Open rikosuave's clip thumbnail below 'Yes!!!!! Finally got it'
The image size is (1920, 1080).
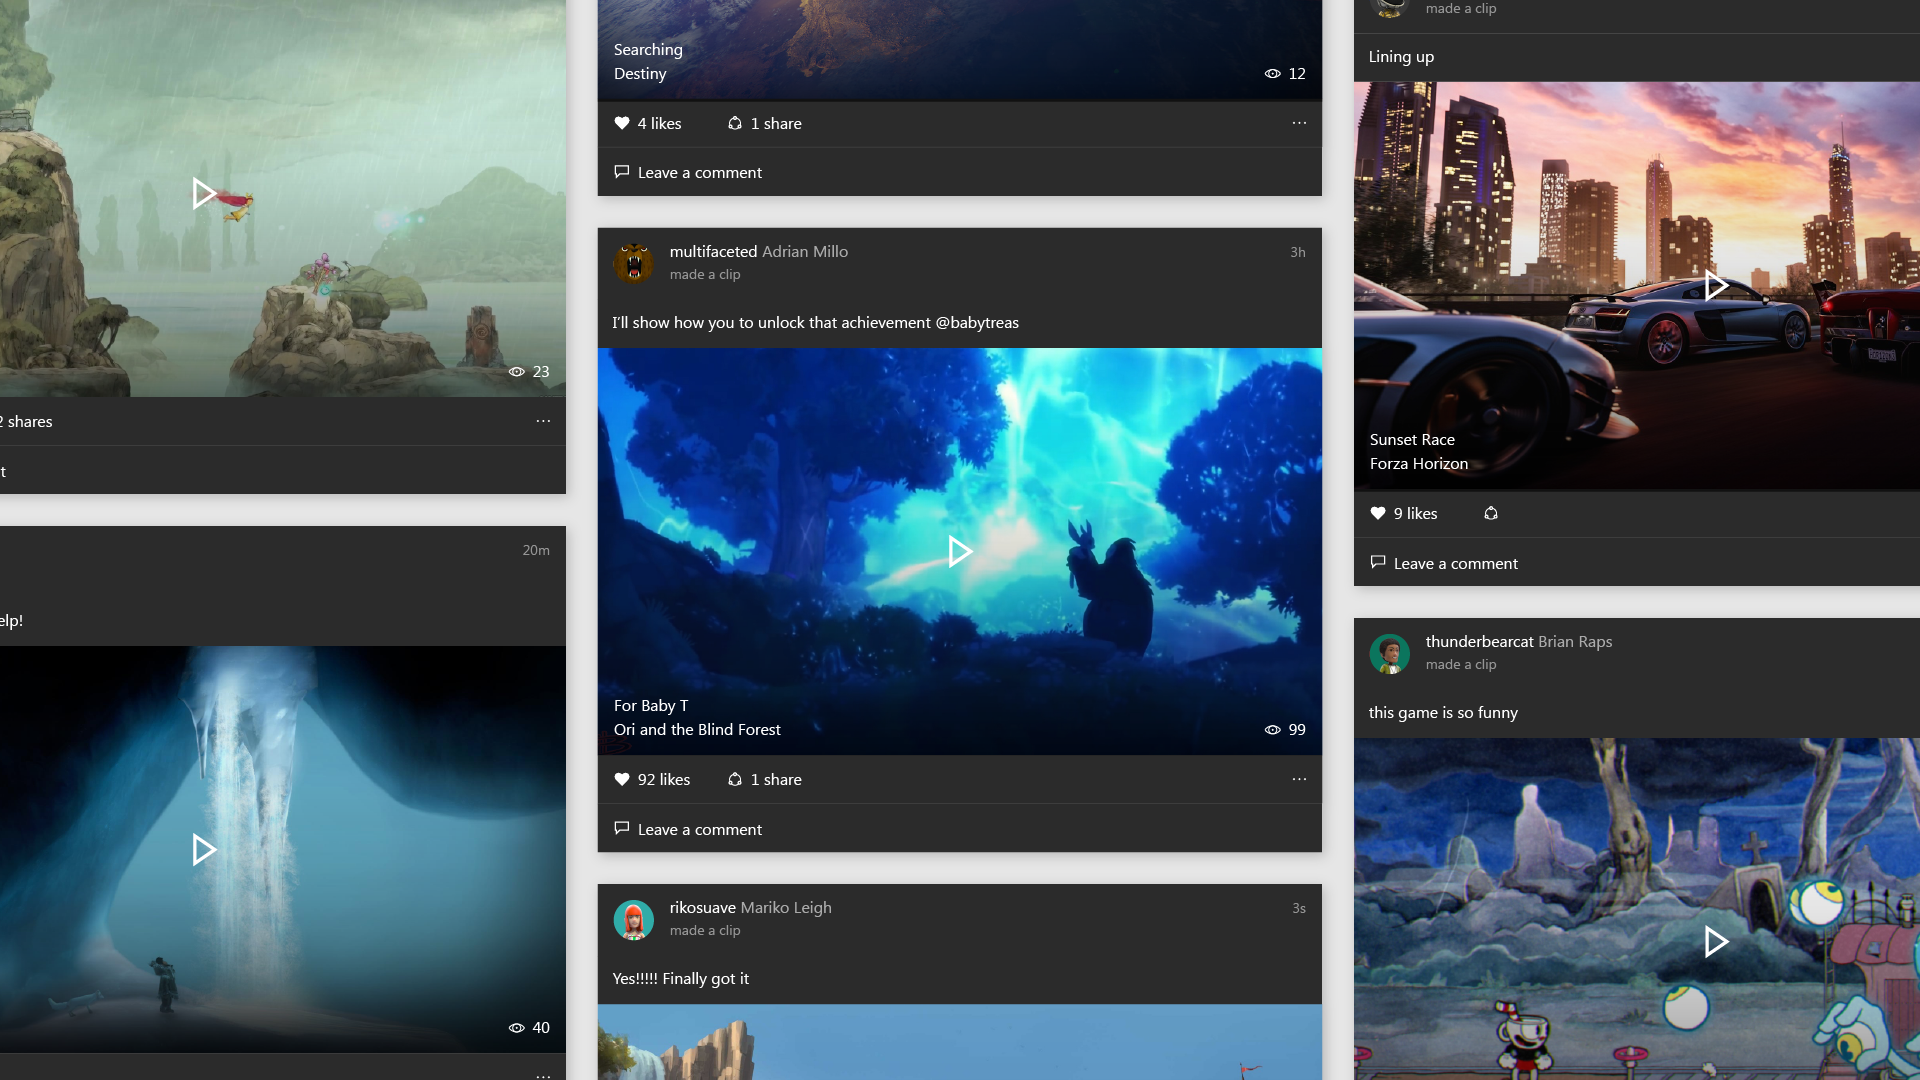960,1042
